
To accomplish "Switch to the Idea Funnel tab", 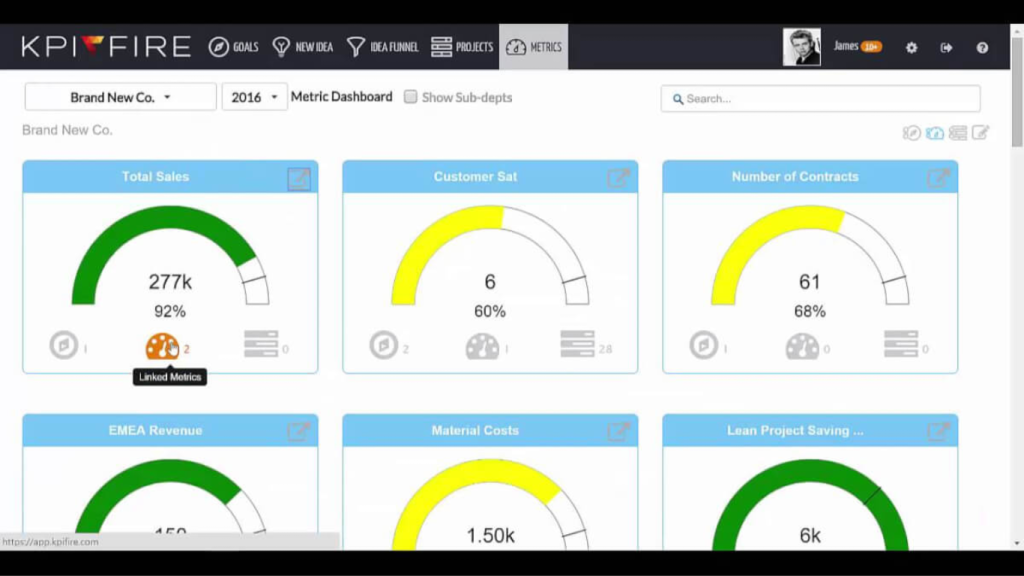I will tap(382, 47).
